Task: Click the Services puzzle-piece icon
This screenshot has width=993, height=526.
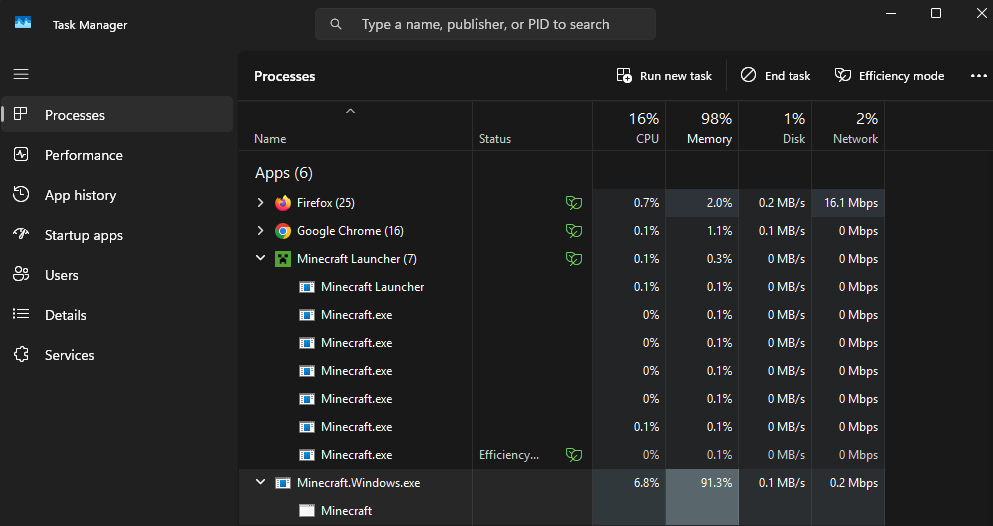Action: coord(21,355)
